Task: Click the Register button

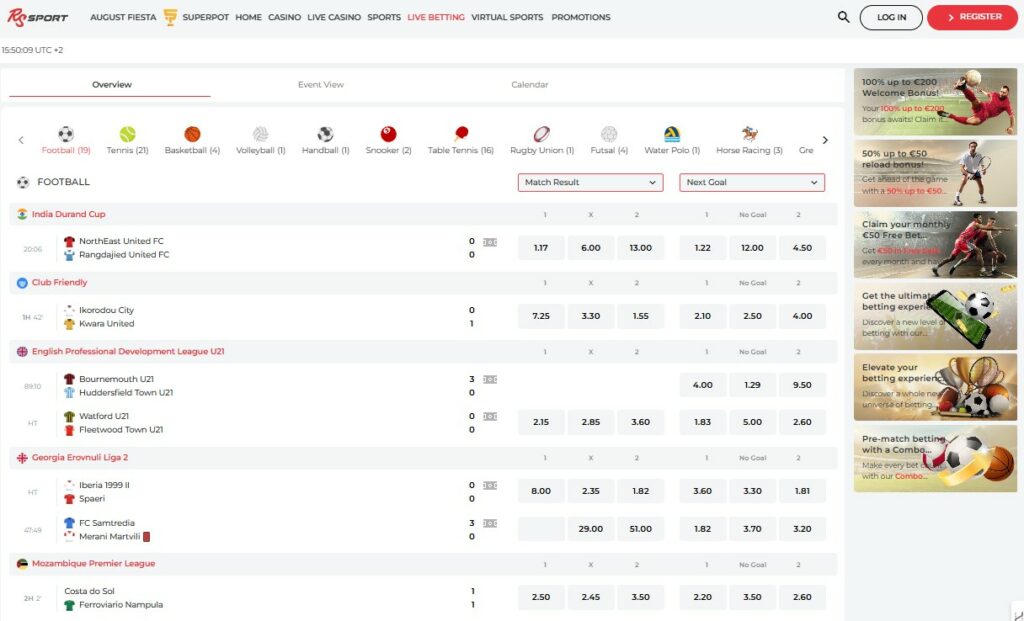Action: (972, 18)
